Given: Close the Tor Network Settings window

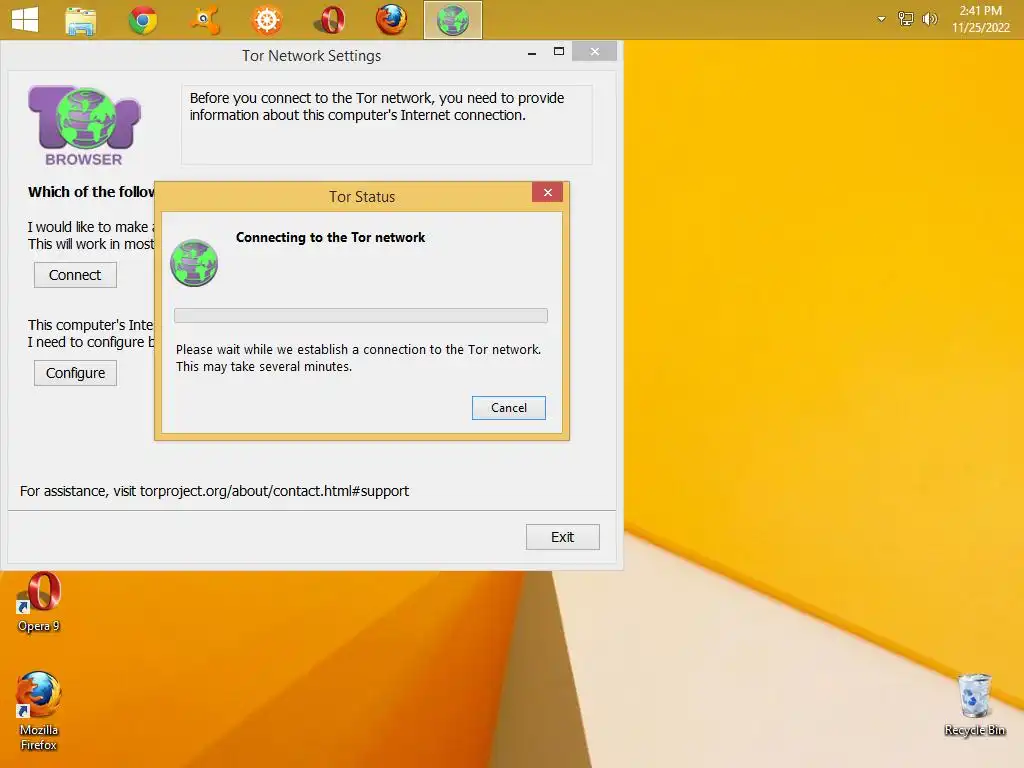Looking at the screenshot, I should [x=594, y=51].
